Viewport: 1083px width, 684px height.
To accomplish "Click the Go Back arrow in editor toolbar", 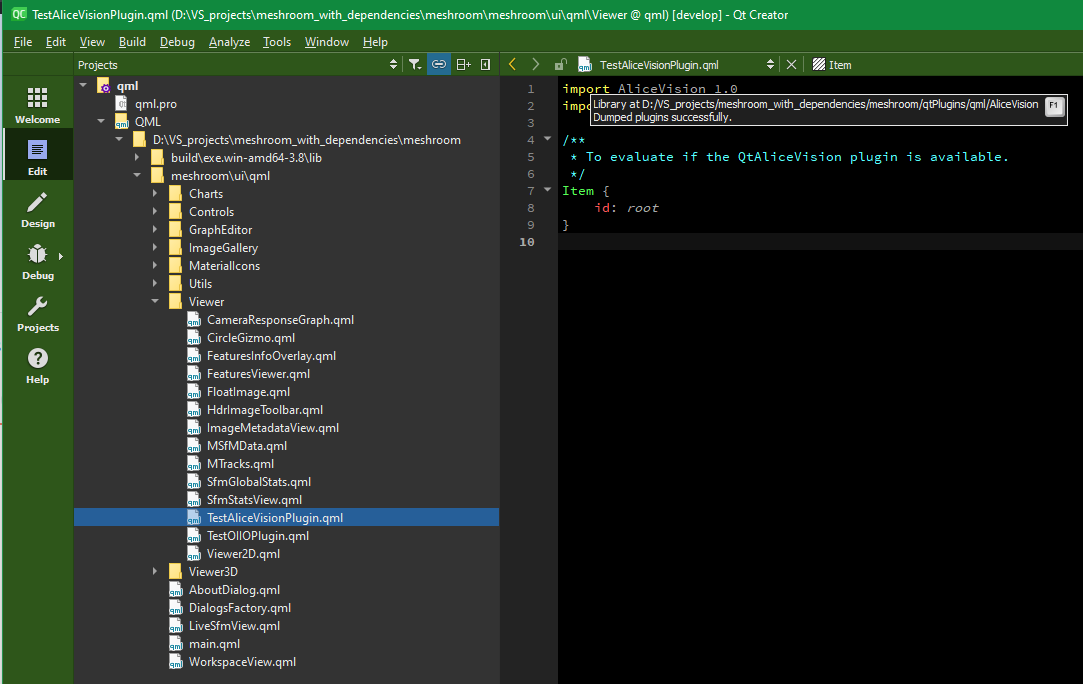I will pyautogui.click(x=512, y=63).
